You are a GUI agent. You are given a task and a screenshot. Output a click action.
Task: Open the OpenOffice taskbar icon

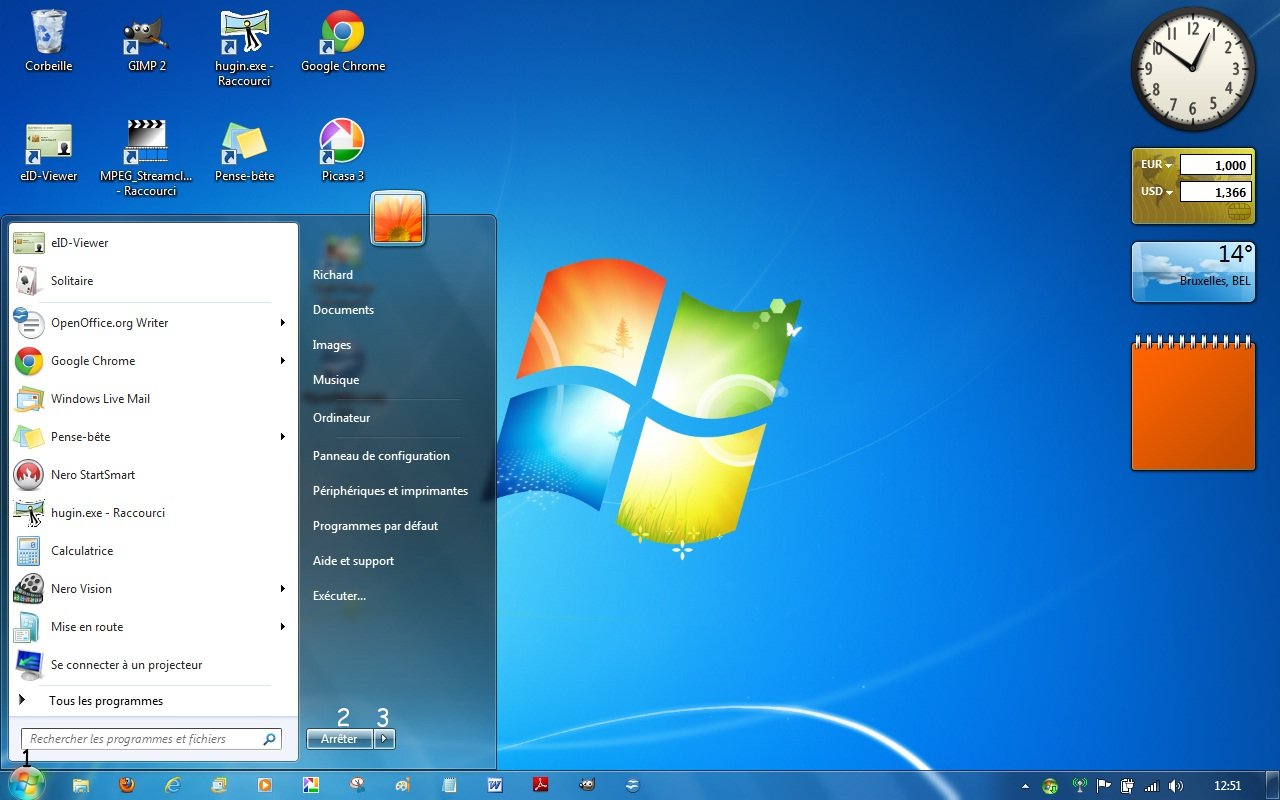633,786
